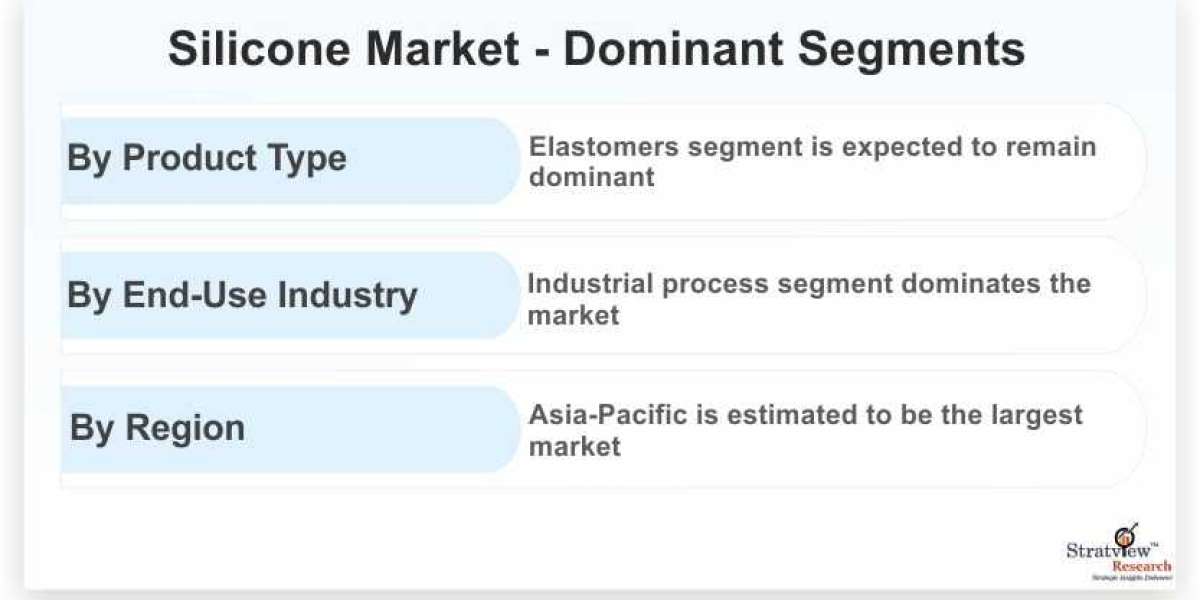Viewport: 1200px width, 600px height.
Task: Click "Dominant Segments" in the title
Action: [x=794, y=50]
